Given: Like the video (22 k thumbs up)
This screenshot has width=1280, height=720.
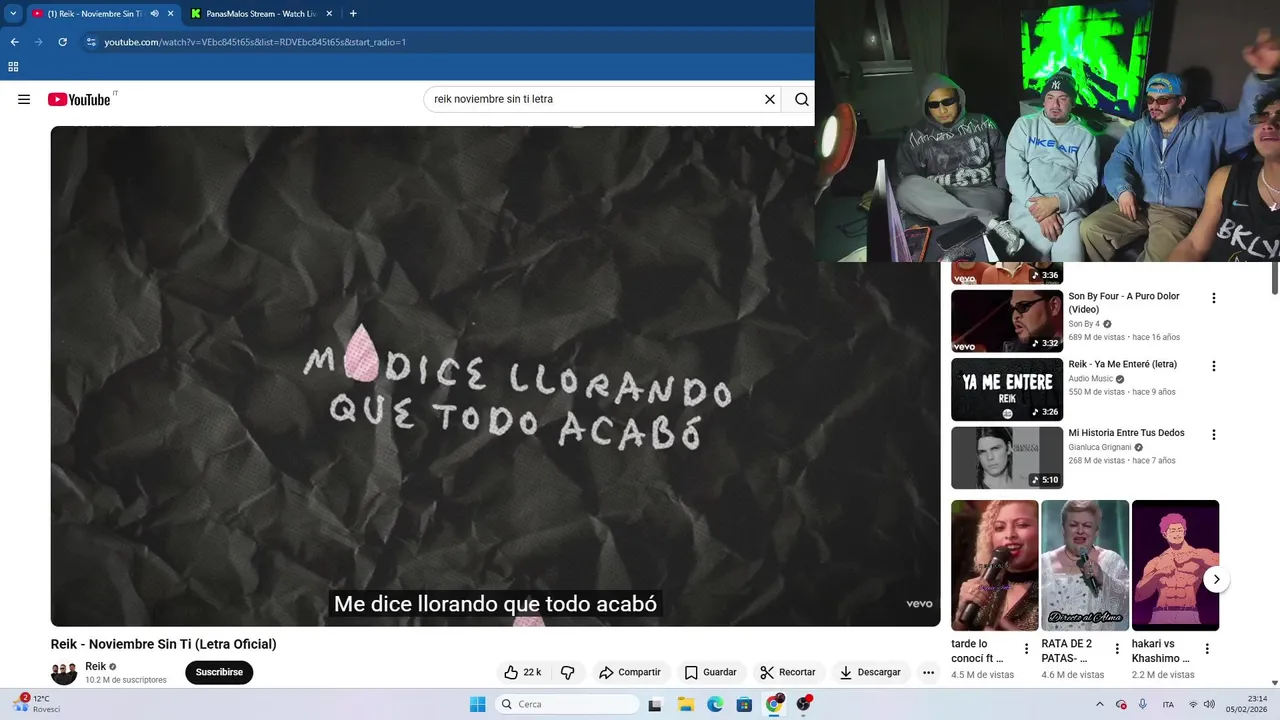Looking at the screenshot, I should 523,672.
